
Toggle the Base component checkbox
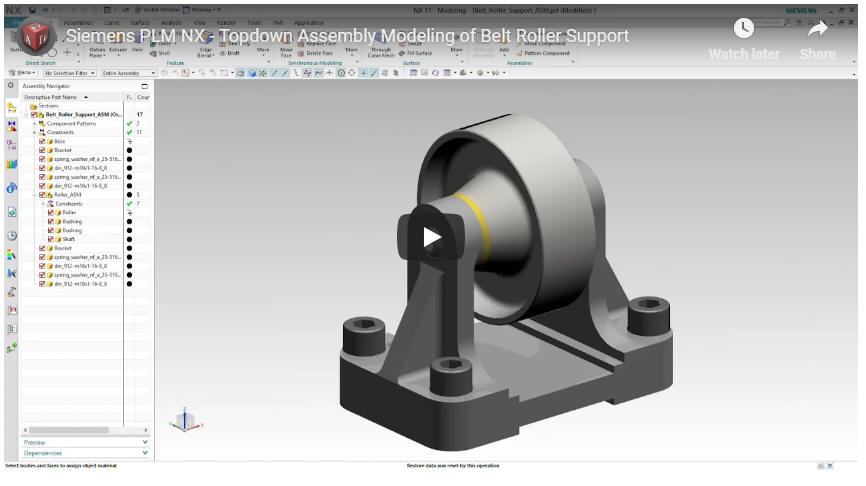[x=42, y=141]
